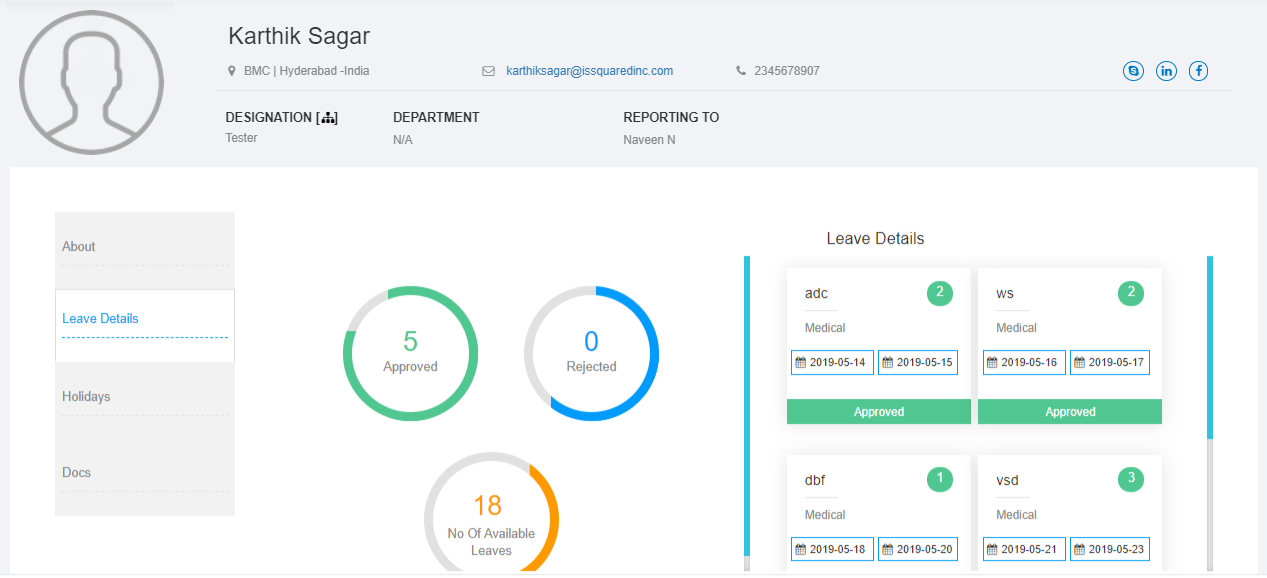This screenshot has width=1267, height=578.
Task: Select the Docs tab
Action: pos(76,472)
